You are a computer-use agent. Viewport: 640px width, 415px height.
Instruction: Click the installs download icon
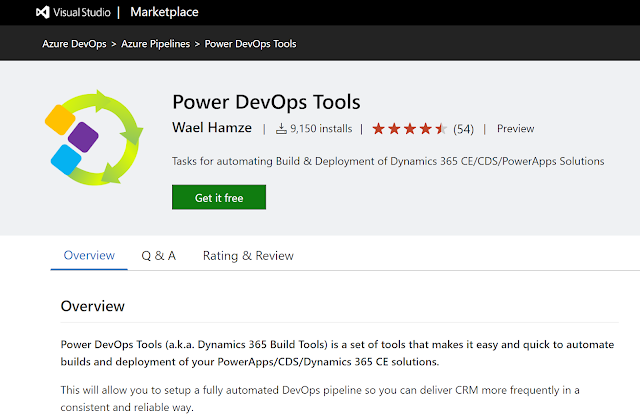pos(281,129)
